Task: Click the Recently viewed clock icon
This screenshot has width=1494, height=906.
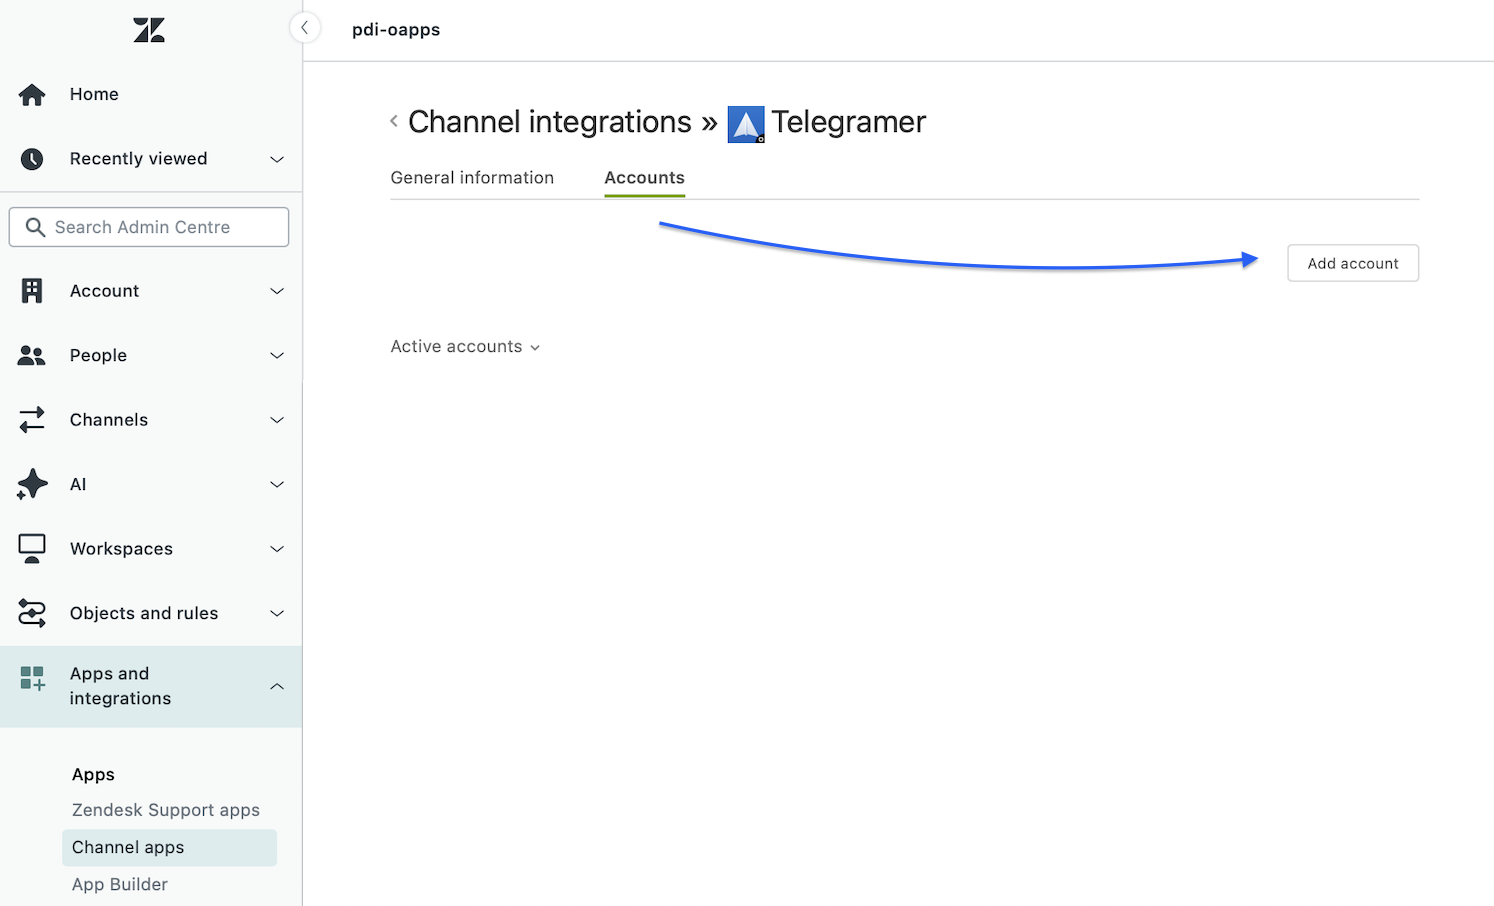Action: 31,158
